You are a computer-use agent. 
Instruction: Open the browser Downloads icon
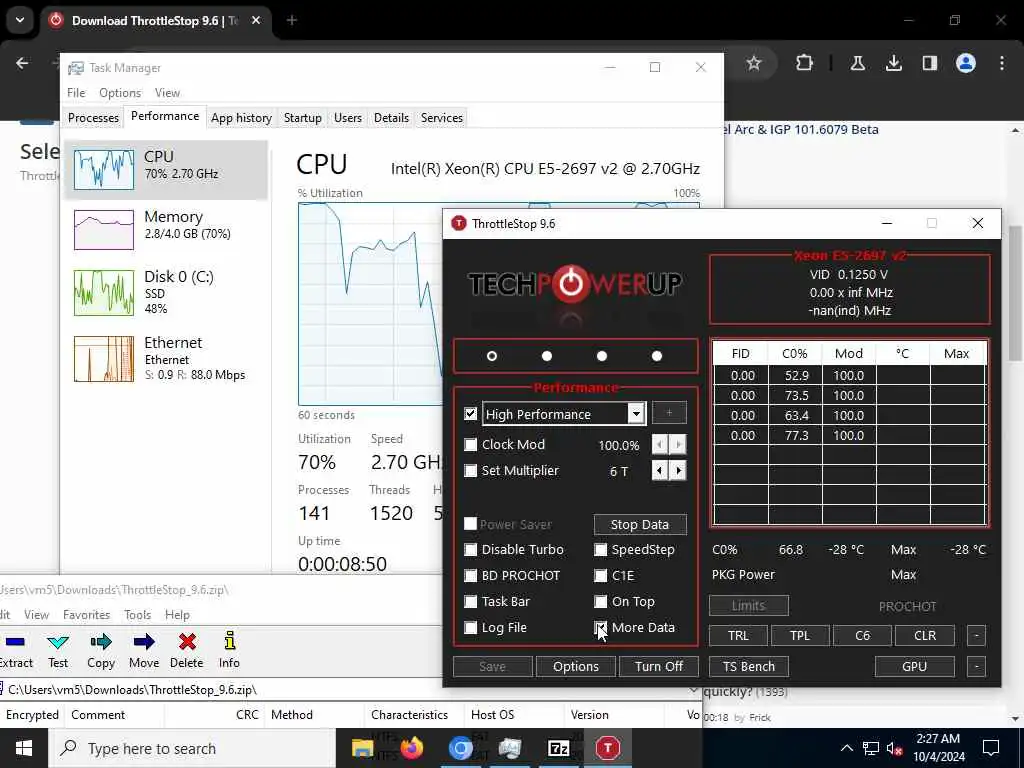[x=893, y=63]
